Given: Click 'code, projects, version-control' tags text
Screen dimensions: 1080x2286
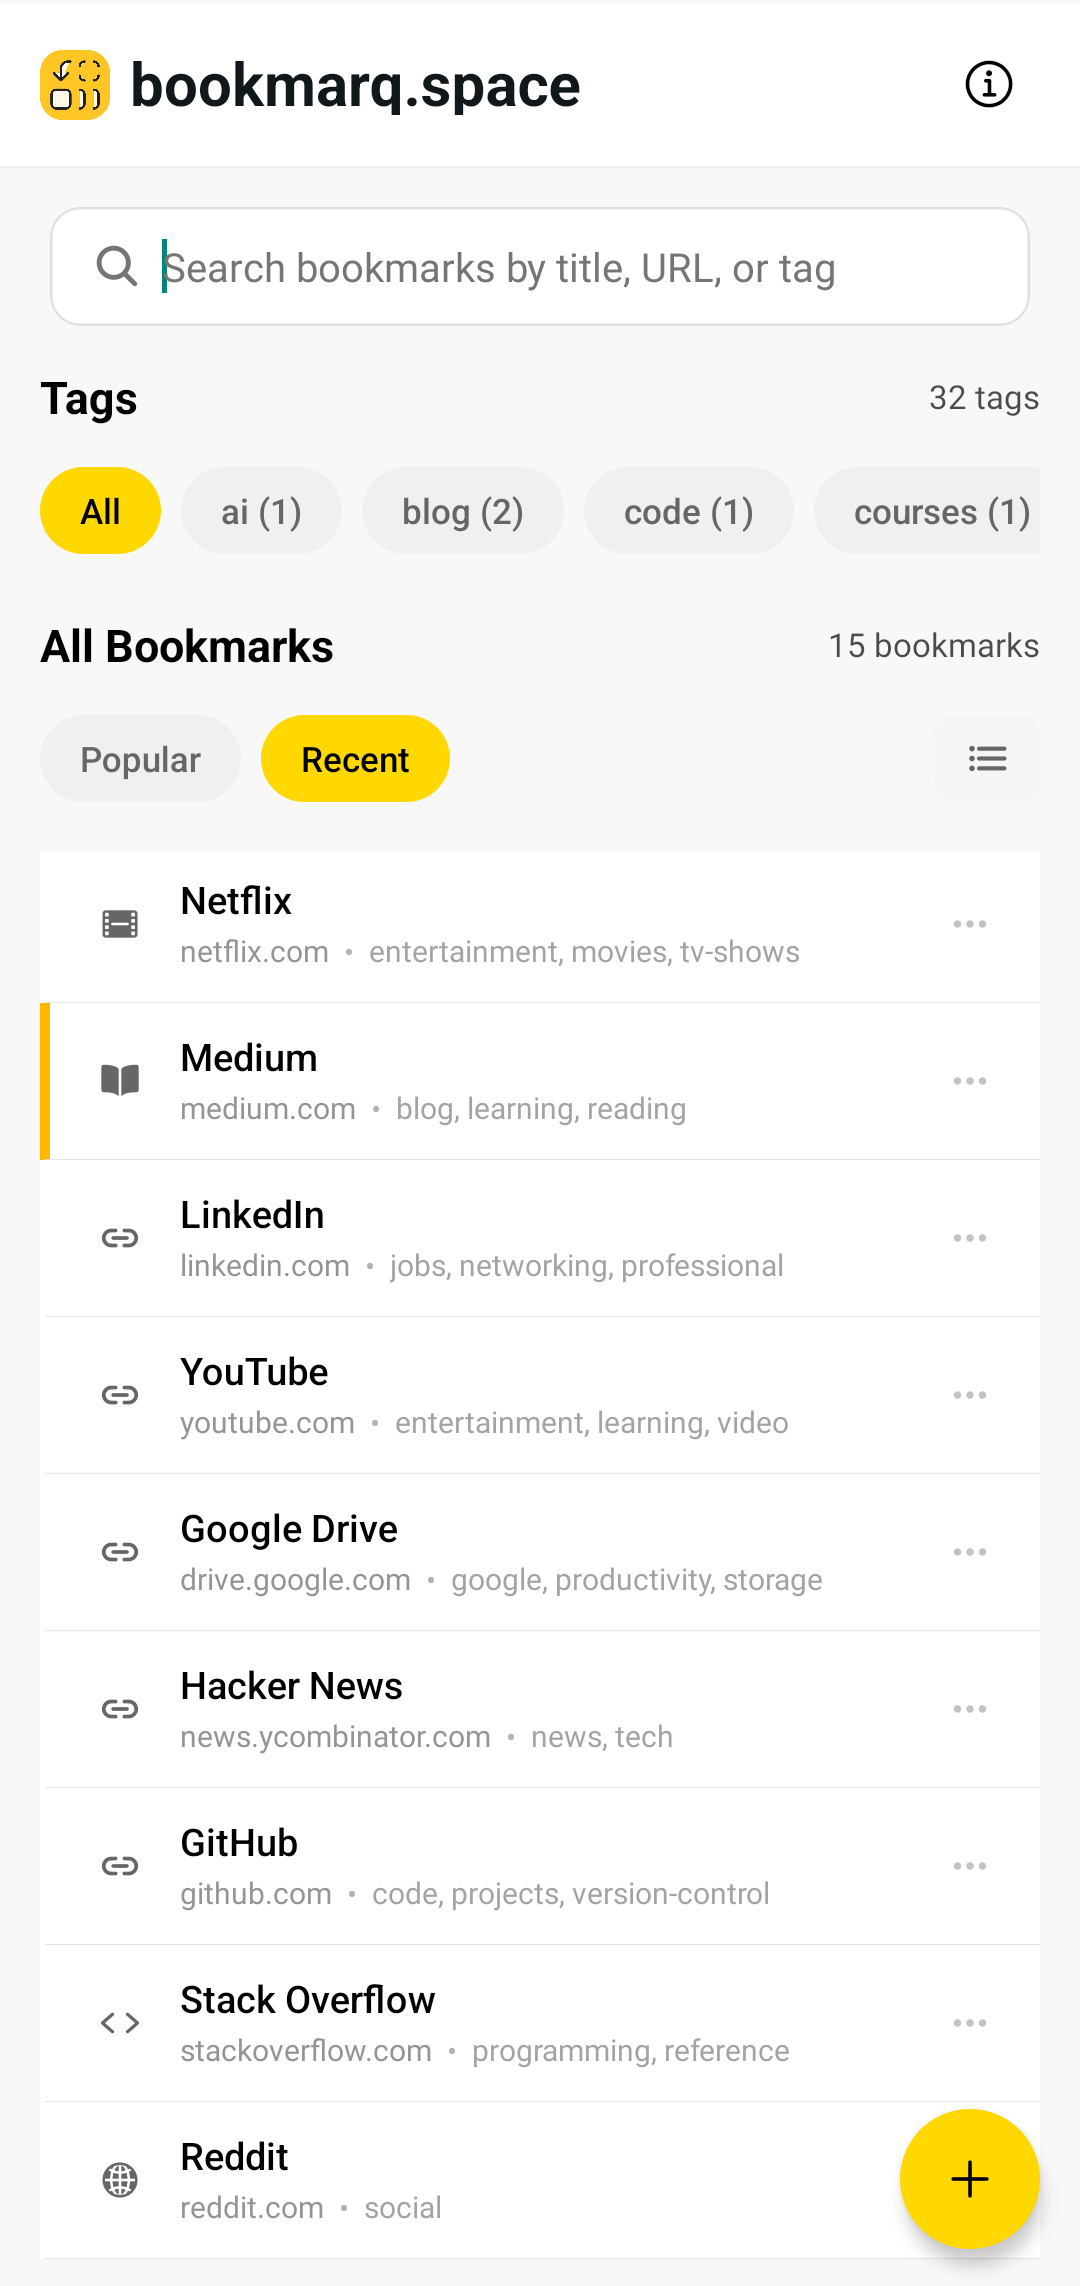Looking at the screenshot, I should pyautogui.click(x=571, y=1894).
